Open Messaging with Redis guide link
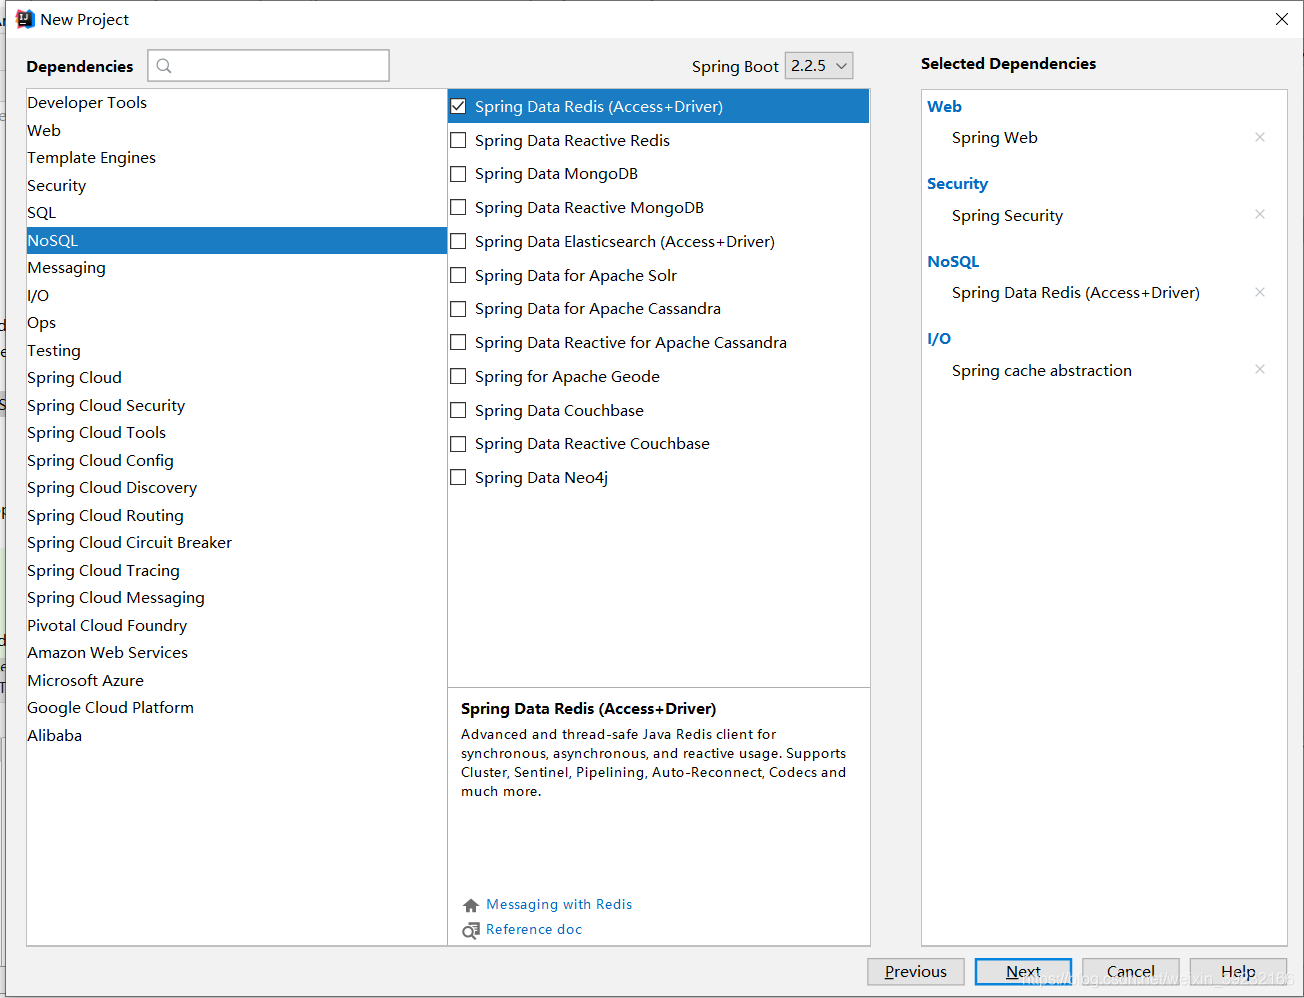Image resolution: width=1304 pixels, height=998 pixels. pyautogui.click(x=559, y=904)
